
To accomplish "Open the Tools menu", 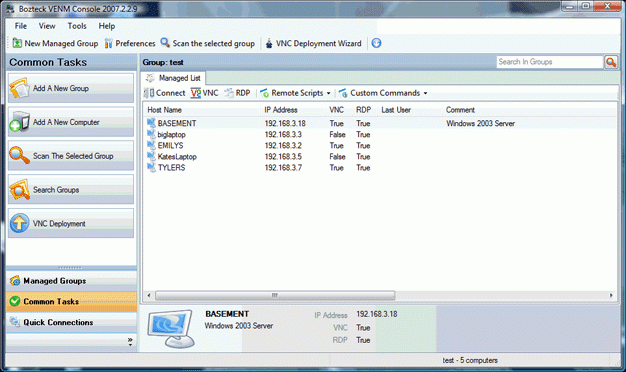I will 77,26.
